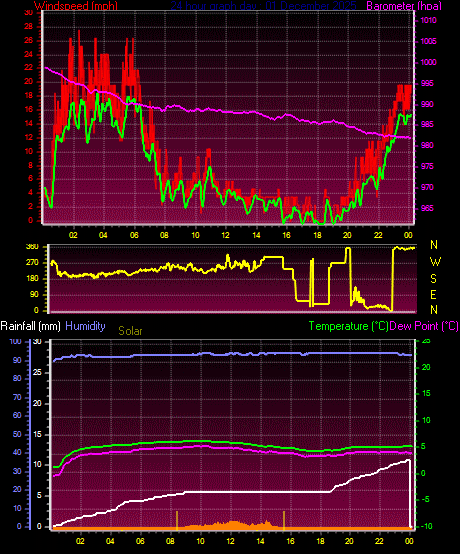The image size is (460, 554).
Task: Click the 24 mph windspeed axis value
Action: pos(29,54)
